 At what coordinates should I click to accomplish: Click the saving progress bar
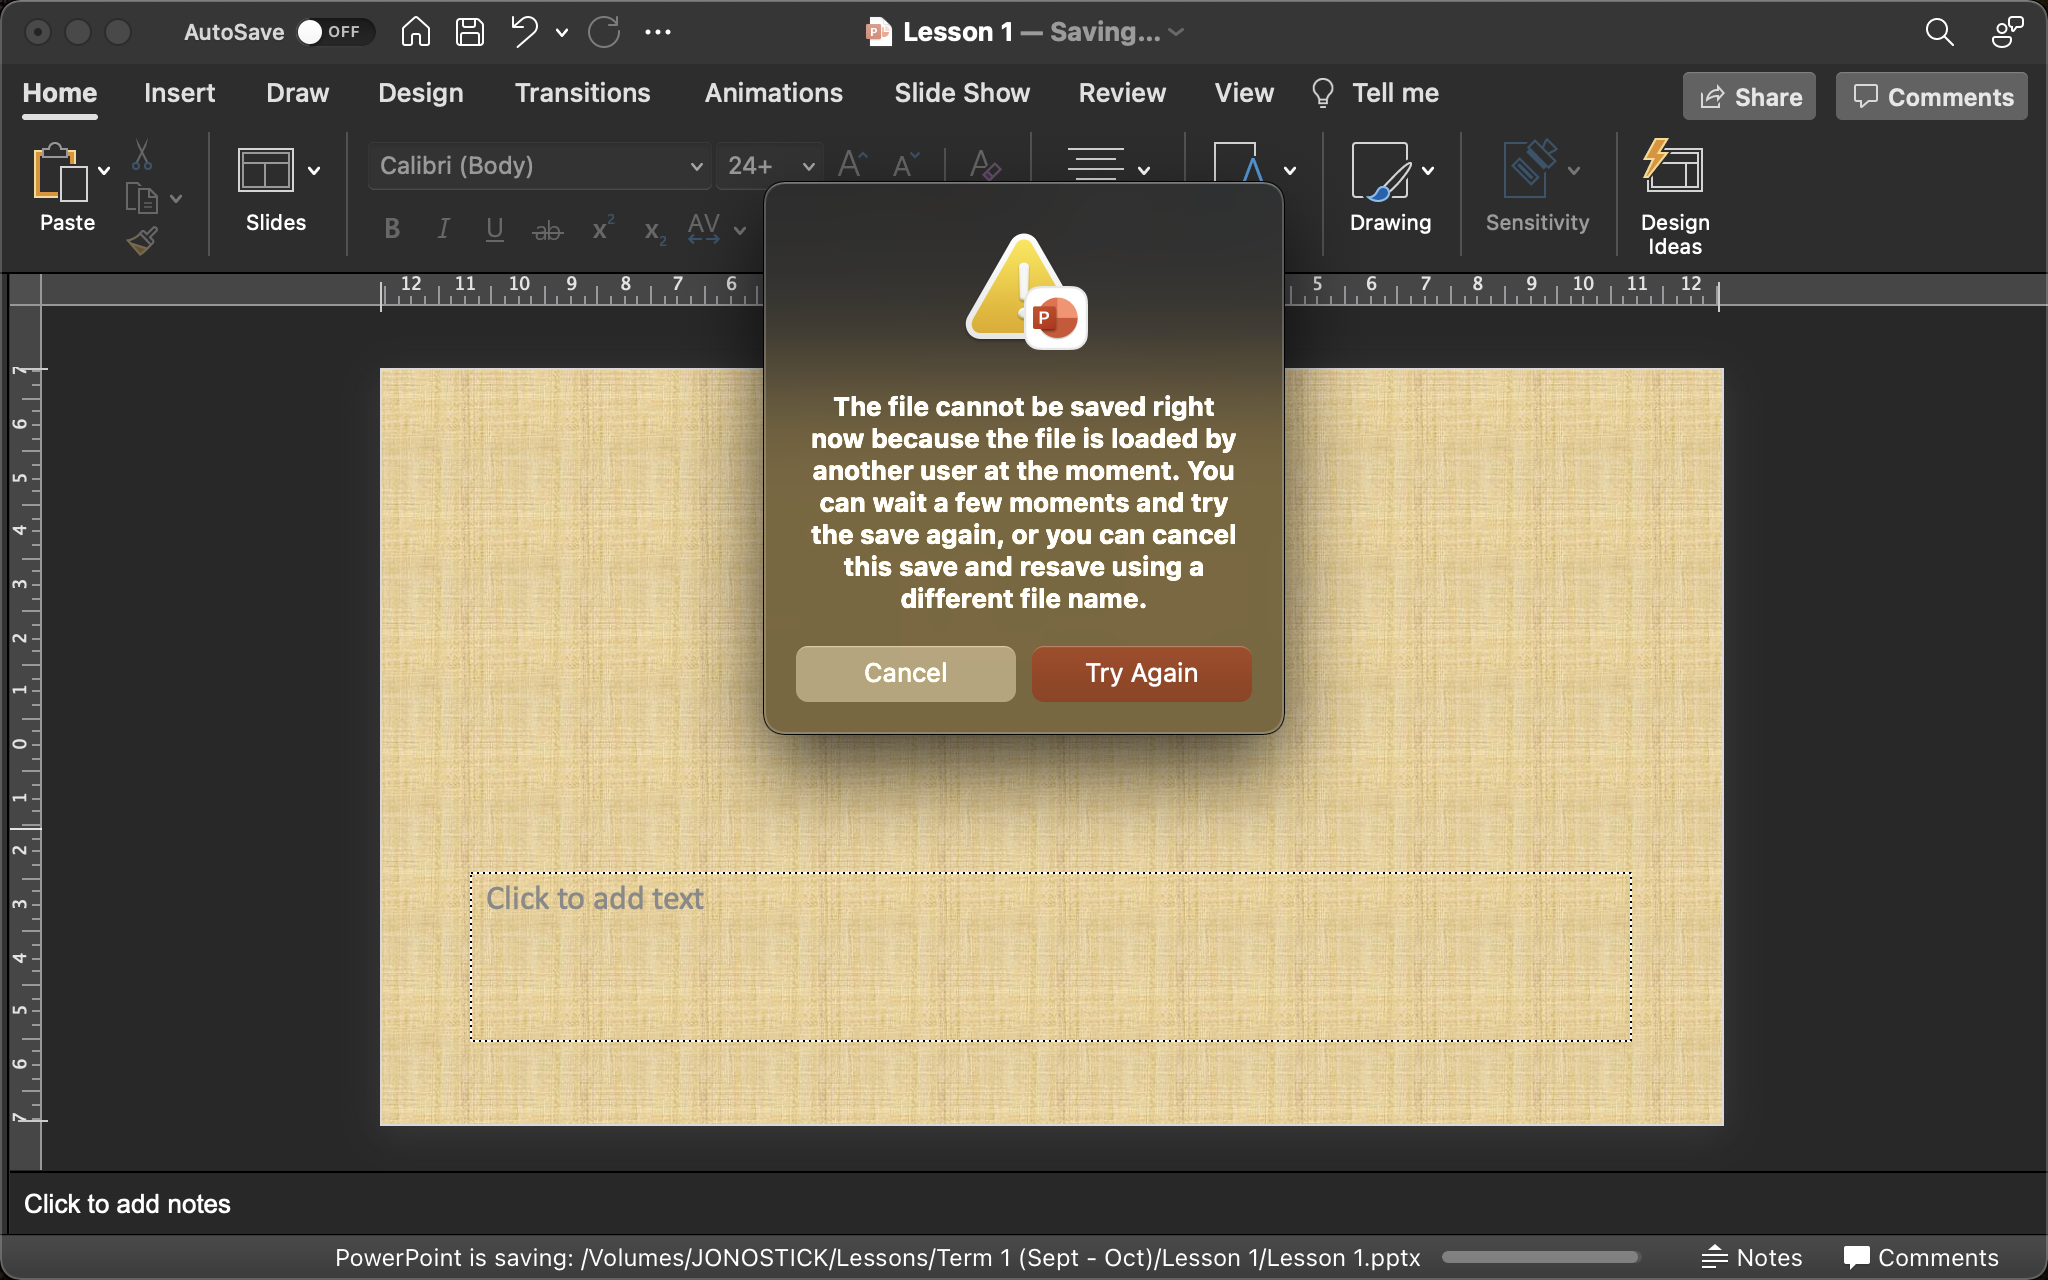click(x=1539, y=1257)
